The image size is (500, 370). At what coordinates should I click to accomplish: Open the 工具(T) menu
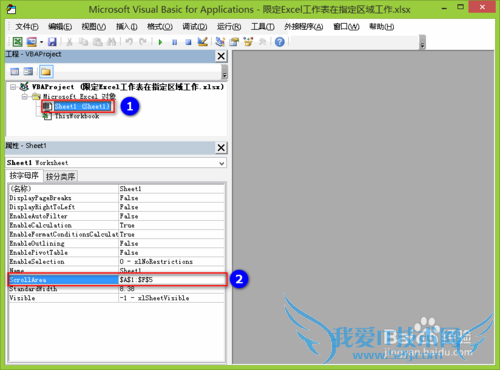coord(263,27)
